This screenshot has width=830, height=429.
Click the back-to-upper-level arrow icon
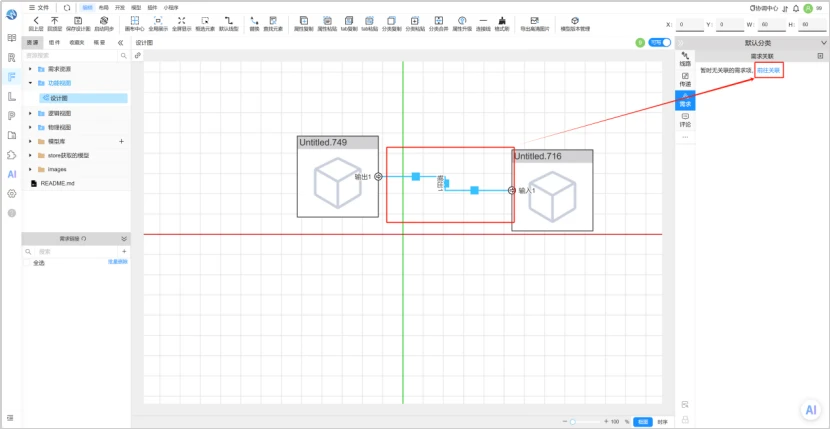pyautogui.click(x=36, y=20)
